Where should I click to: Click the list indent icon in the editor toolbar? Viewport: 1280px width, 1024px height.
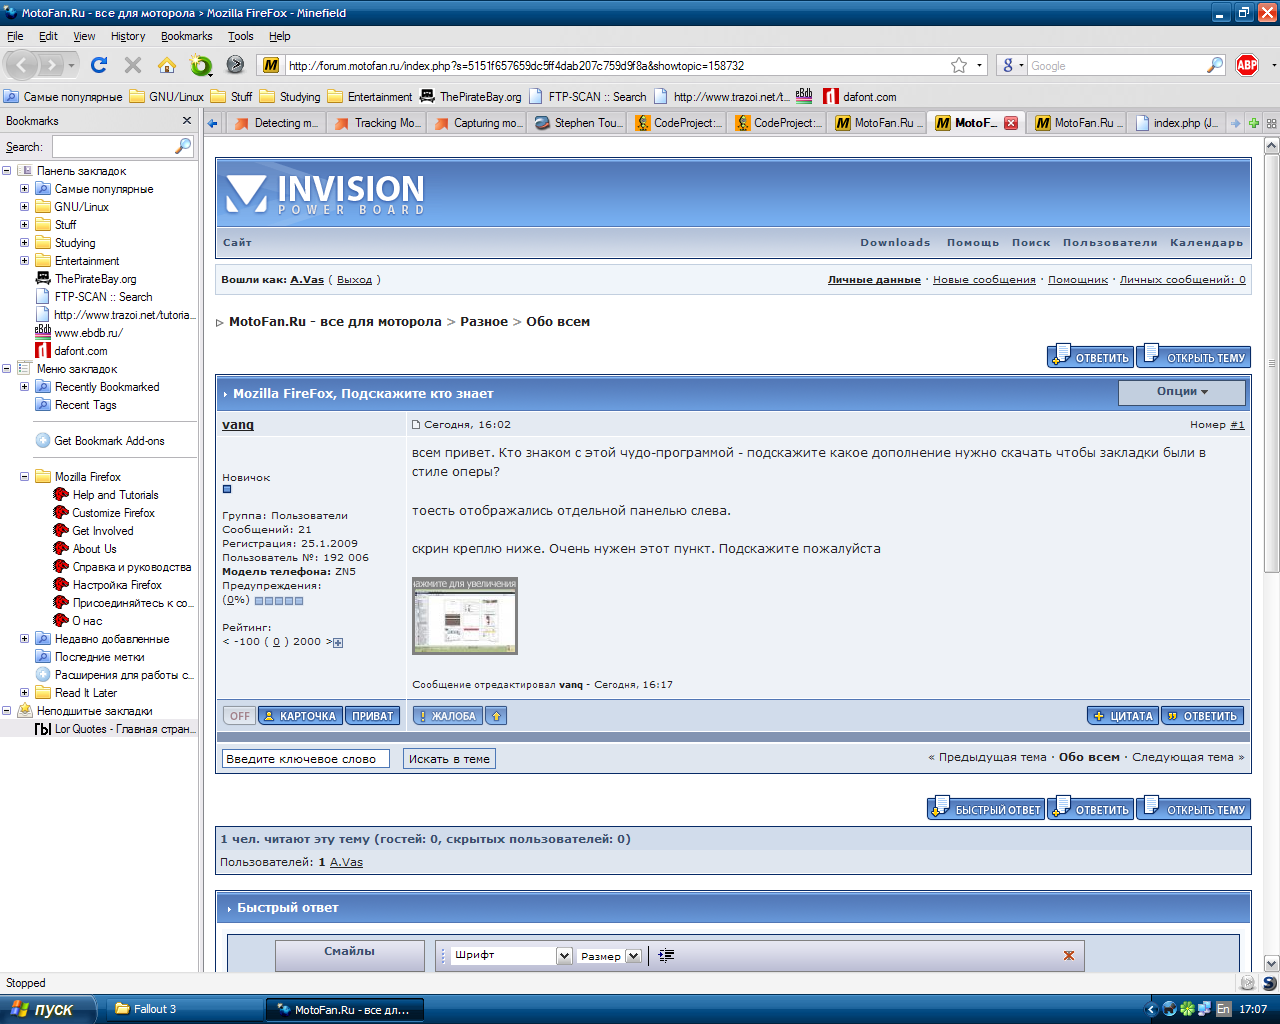(667, 956)
